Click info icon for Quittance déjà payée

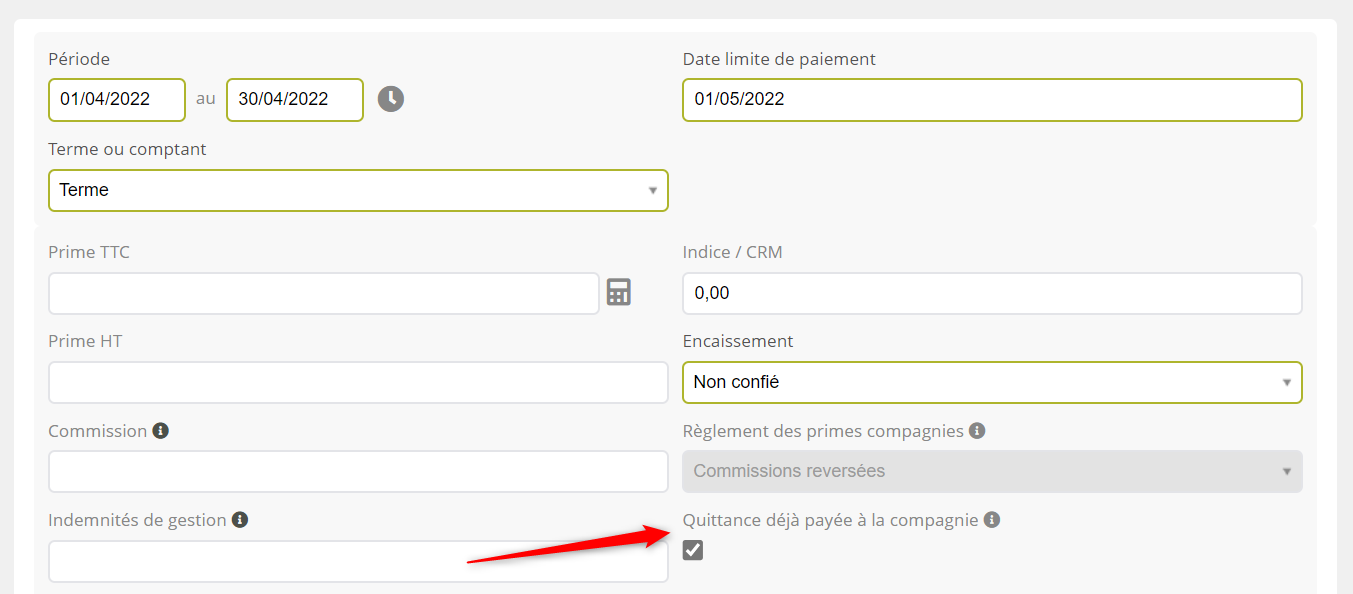(x=991, y=520)
